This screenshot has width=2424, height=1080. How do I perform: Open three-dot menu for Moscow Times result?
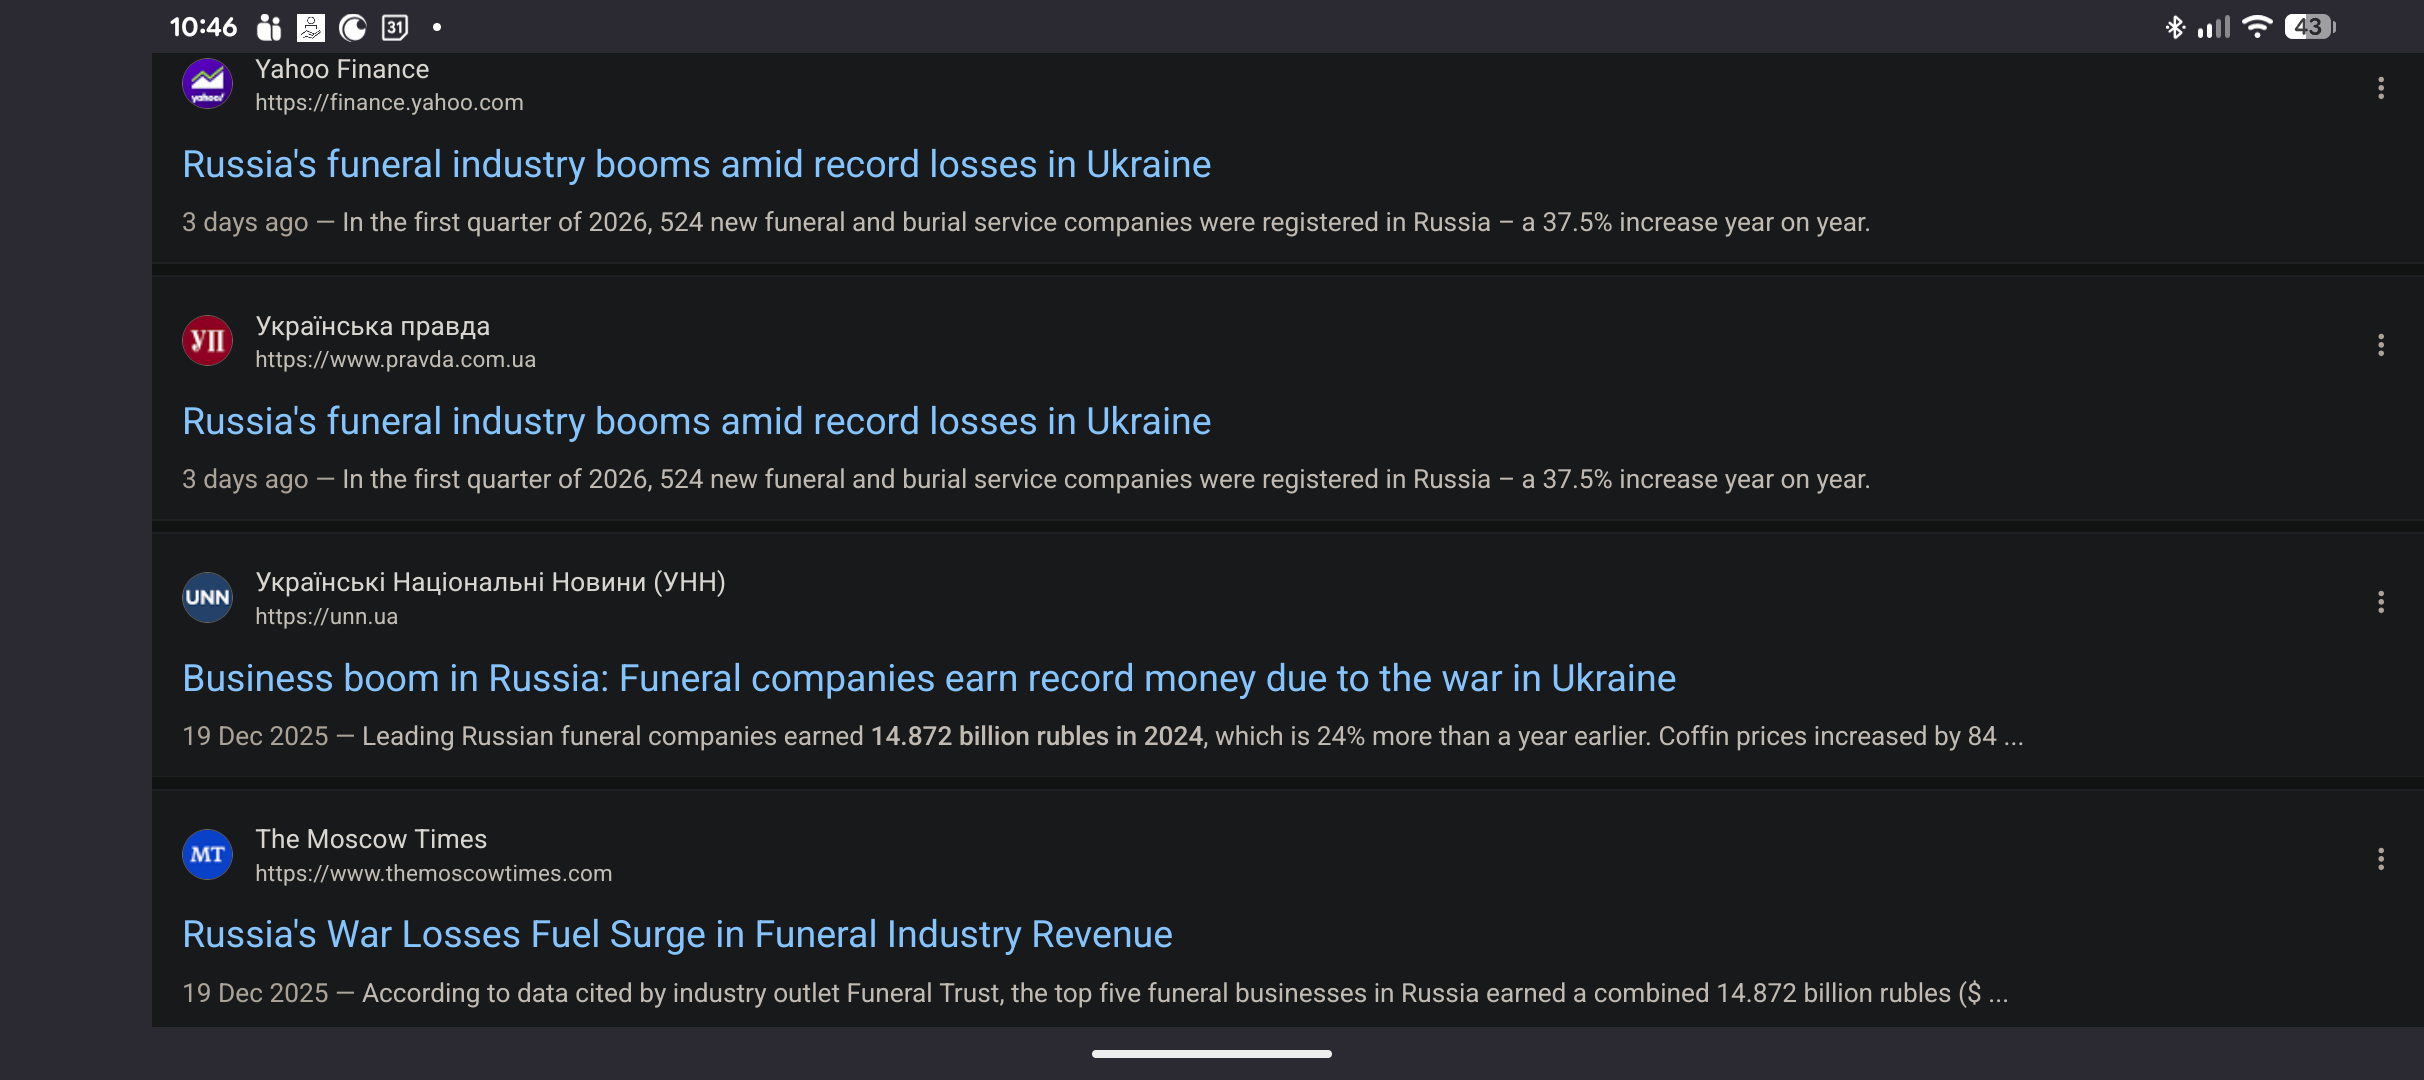coord(2380,859)
